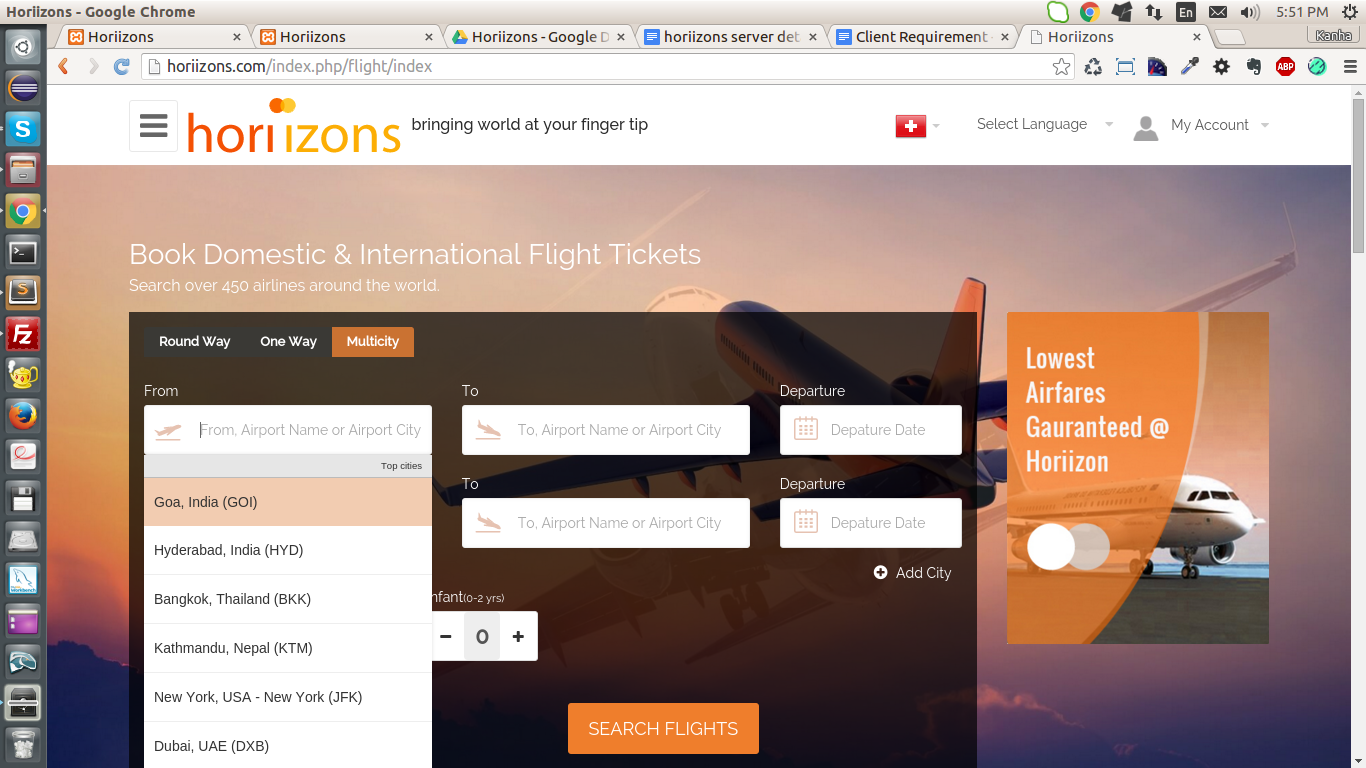Open the En keyboard language indicator

[1185, 12]
